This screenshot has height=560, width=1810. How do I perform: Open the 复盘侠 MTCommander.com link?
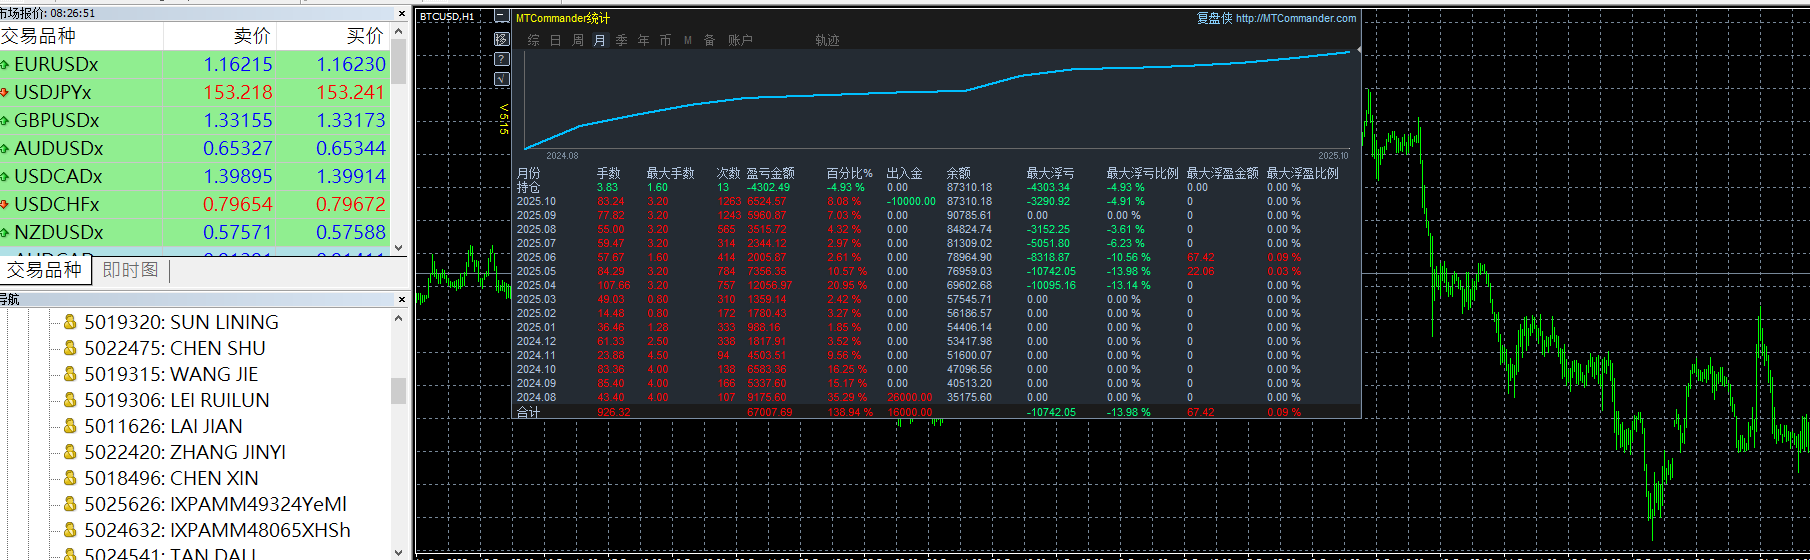pos(1276,18)
